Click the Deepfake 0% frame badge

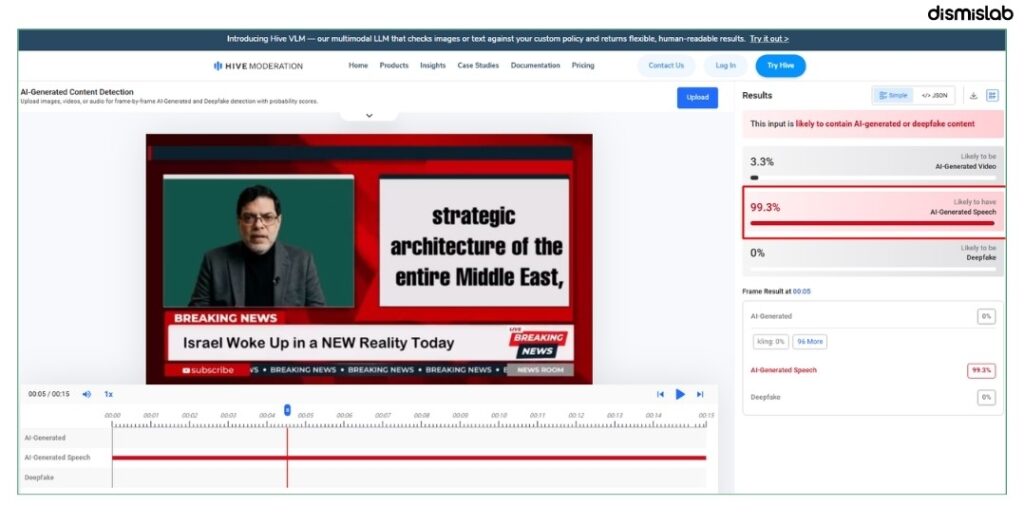986,397
